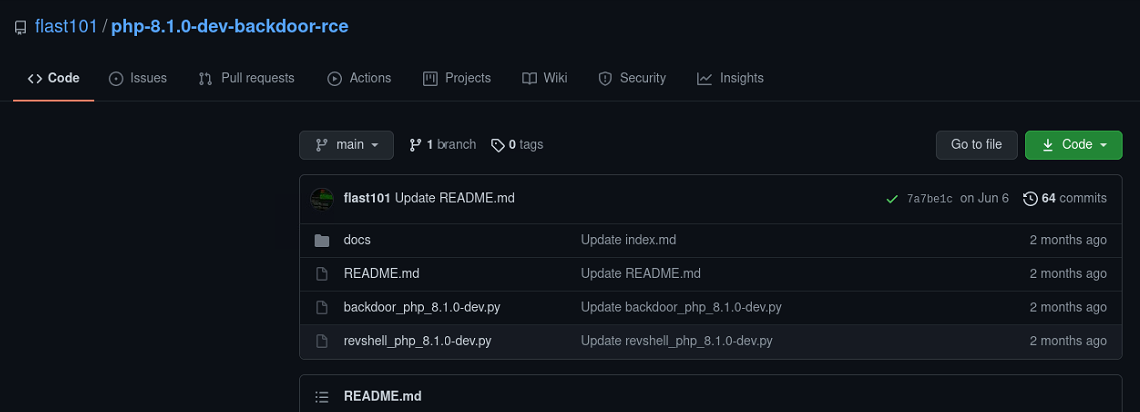Screen dimensions: 1140x412
Task: Open the Actions tab
Action: [359, 78]
